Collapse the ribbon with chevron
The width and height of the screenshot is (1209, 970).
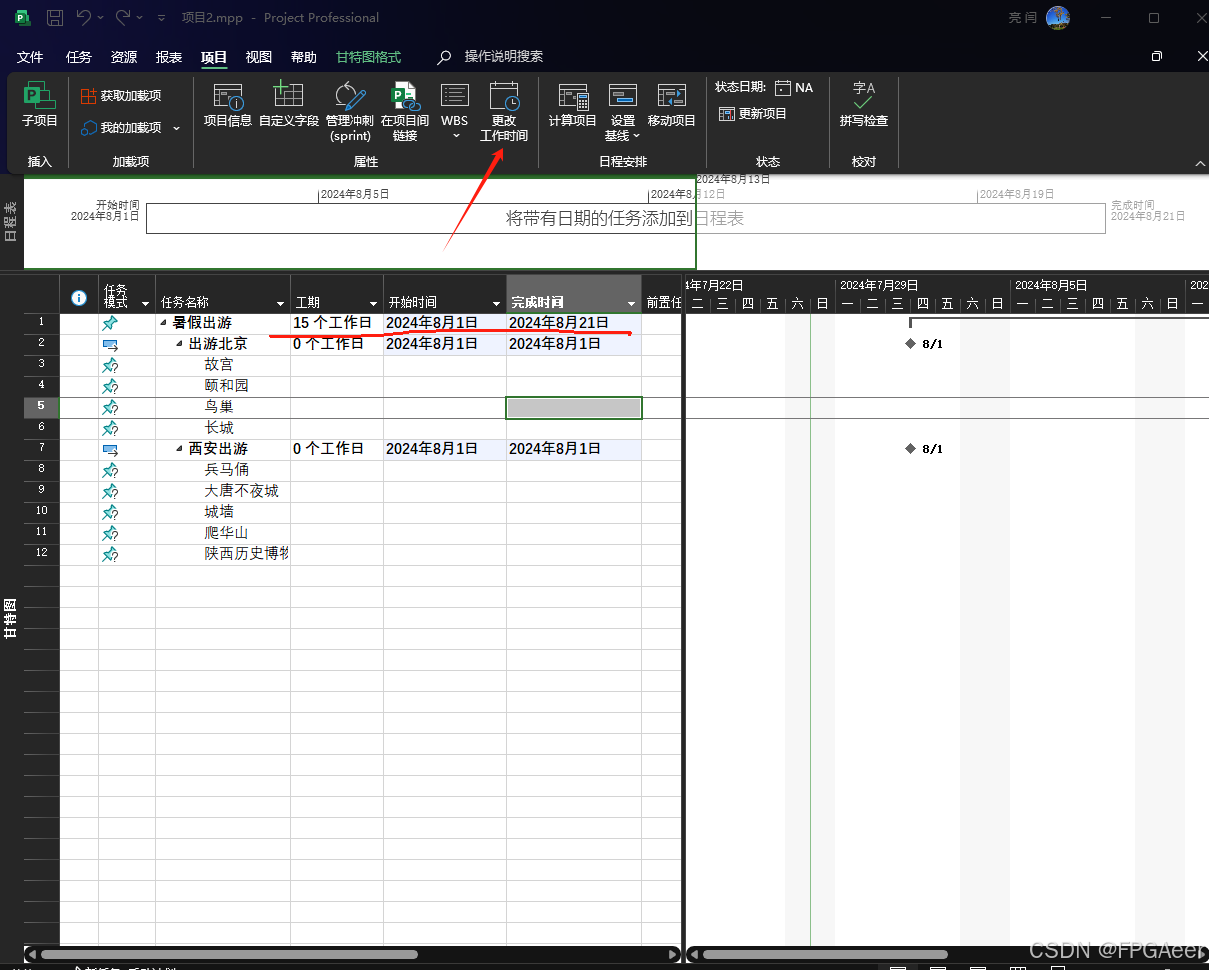click(1200, 163)
